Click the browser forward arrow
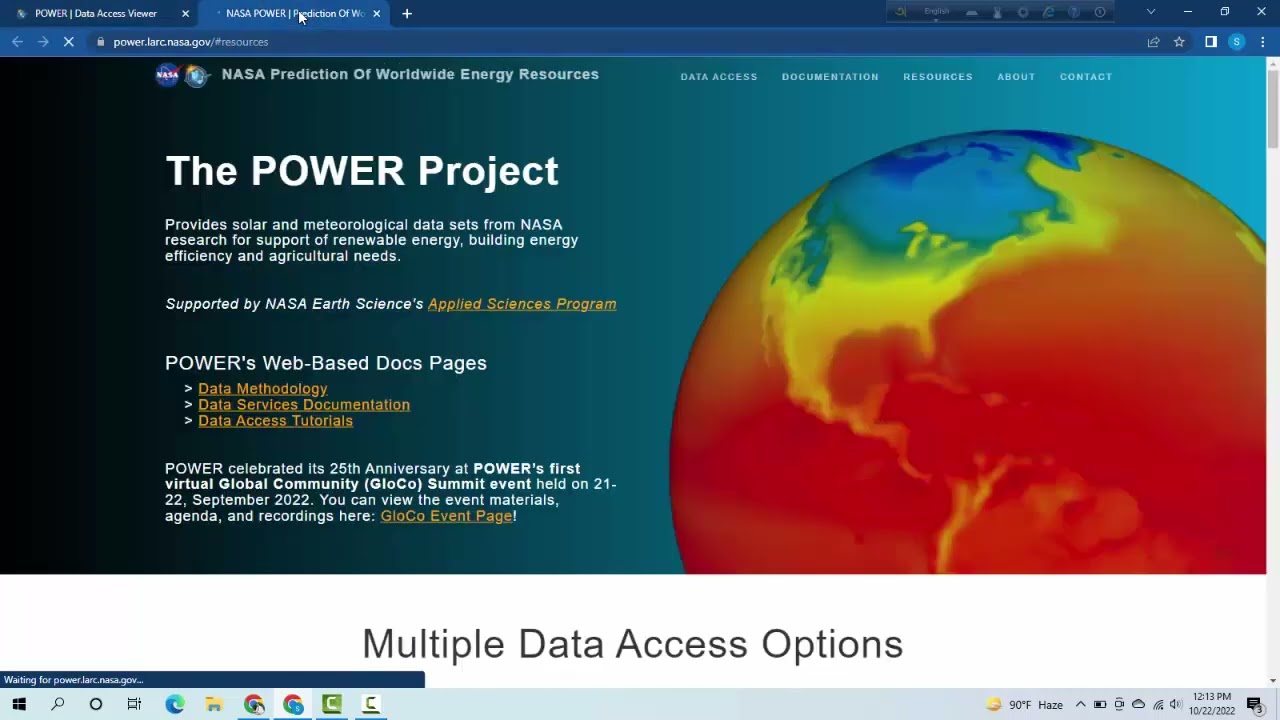Viewport: 1280px width, 720px height. (x=43, y=42)
